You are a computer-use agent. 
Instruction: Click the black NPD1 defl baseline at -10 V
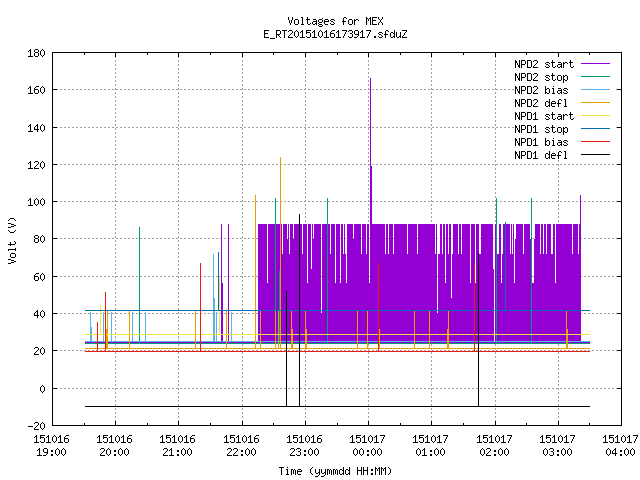coord(337,407)
